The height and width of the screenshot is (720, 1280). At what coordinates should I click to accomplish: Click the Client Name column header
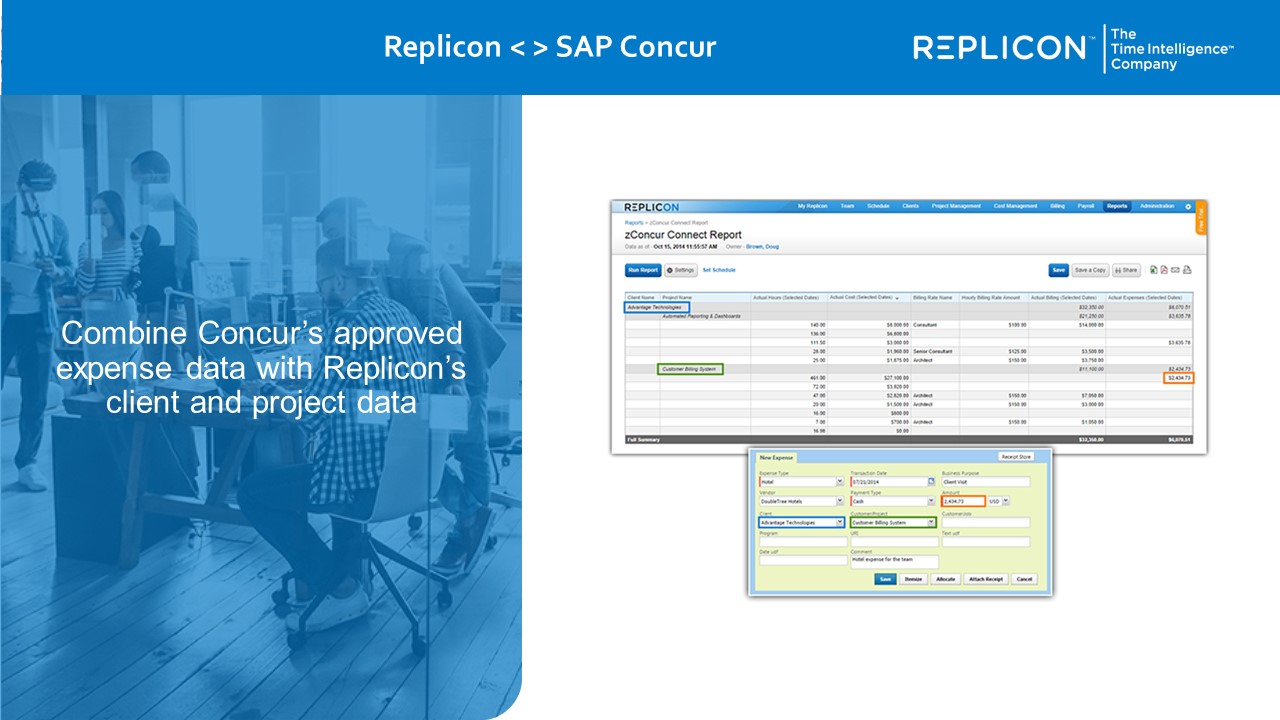(641, 298)
